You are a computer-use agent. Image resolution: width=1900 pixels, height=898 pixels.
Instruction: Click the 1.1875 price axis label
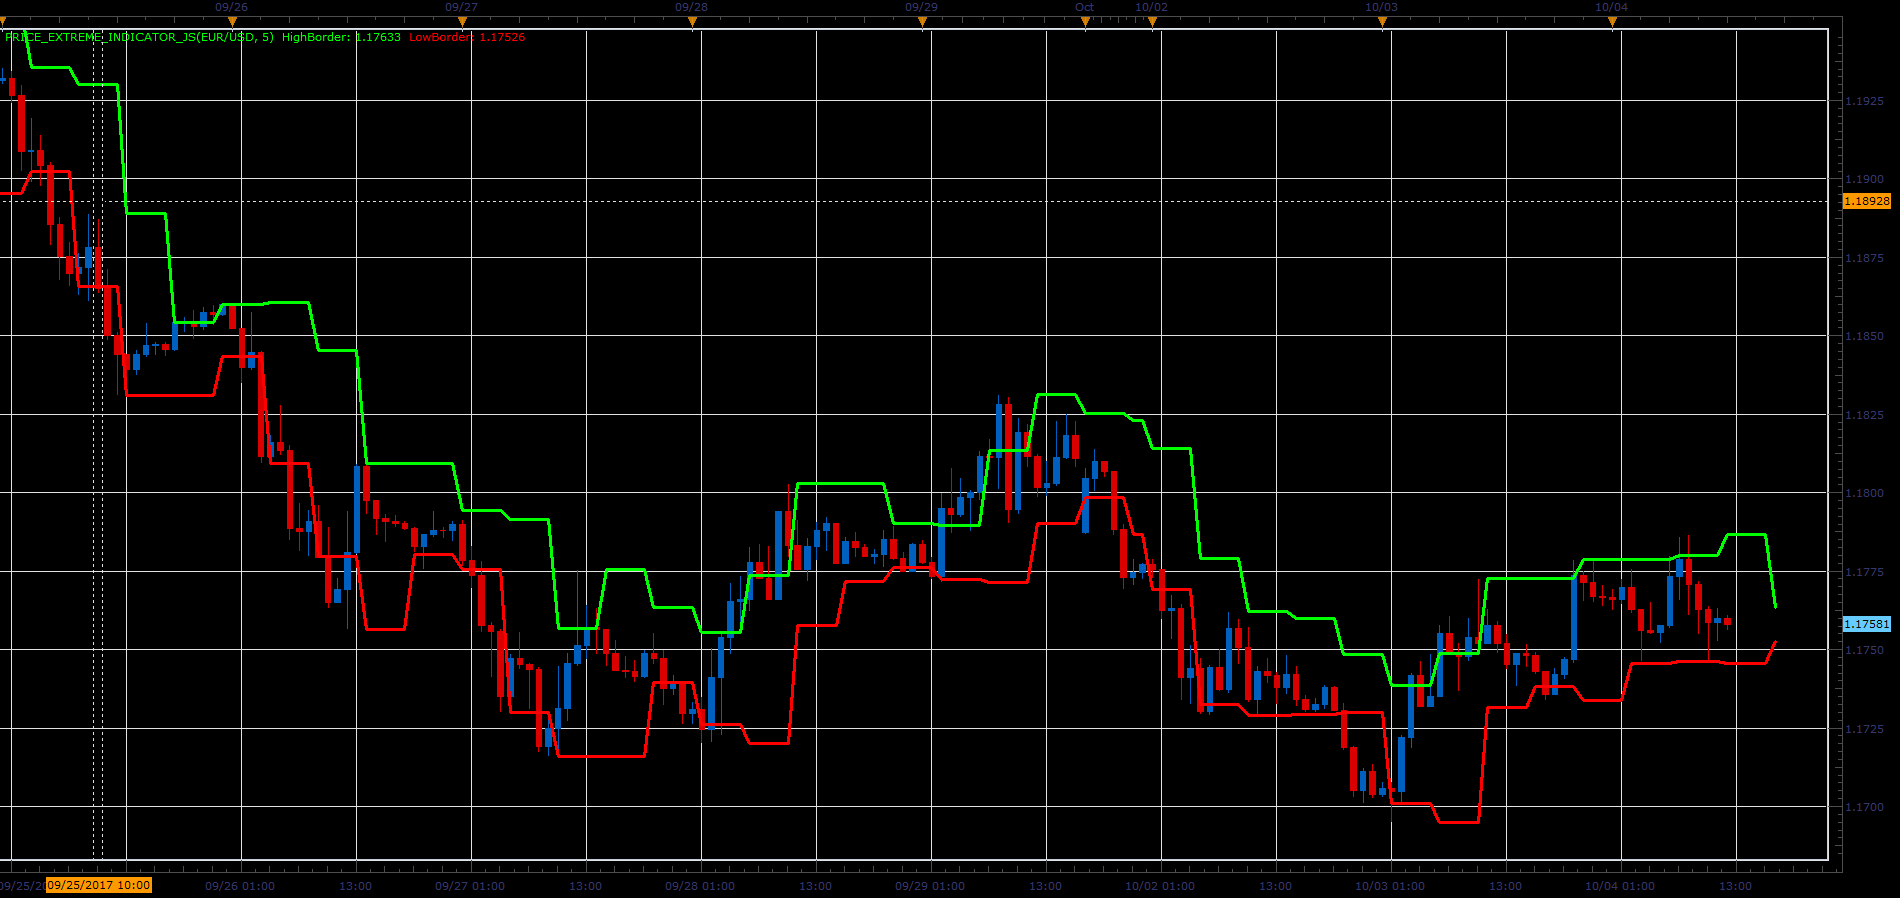(x=1864, y=258)
